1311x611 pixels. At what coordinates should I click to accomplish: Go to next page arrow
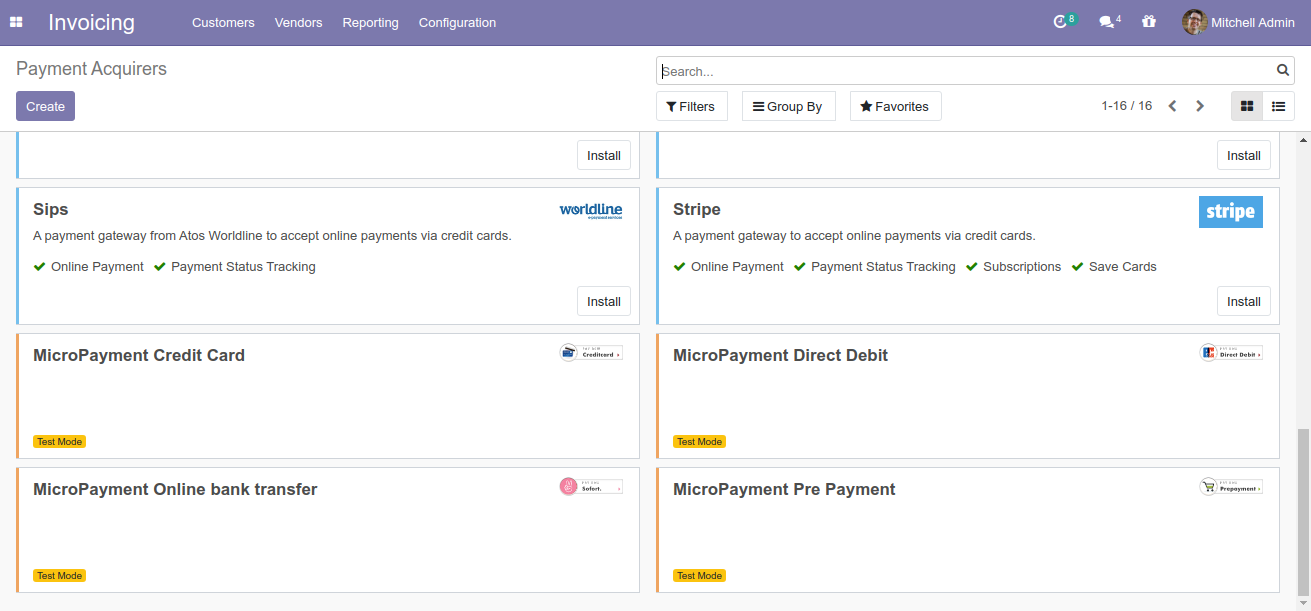pos(1200,106)
